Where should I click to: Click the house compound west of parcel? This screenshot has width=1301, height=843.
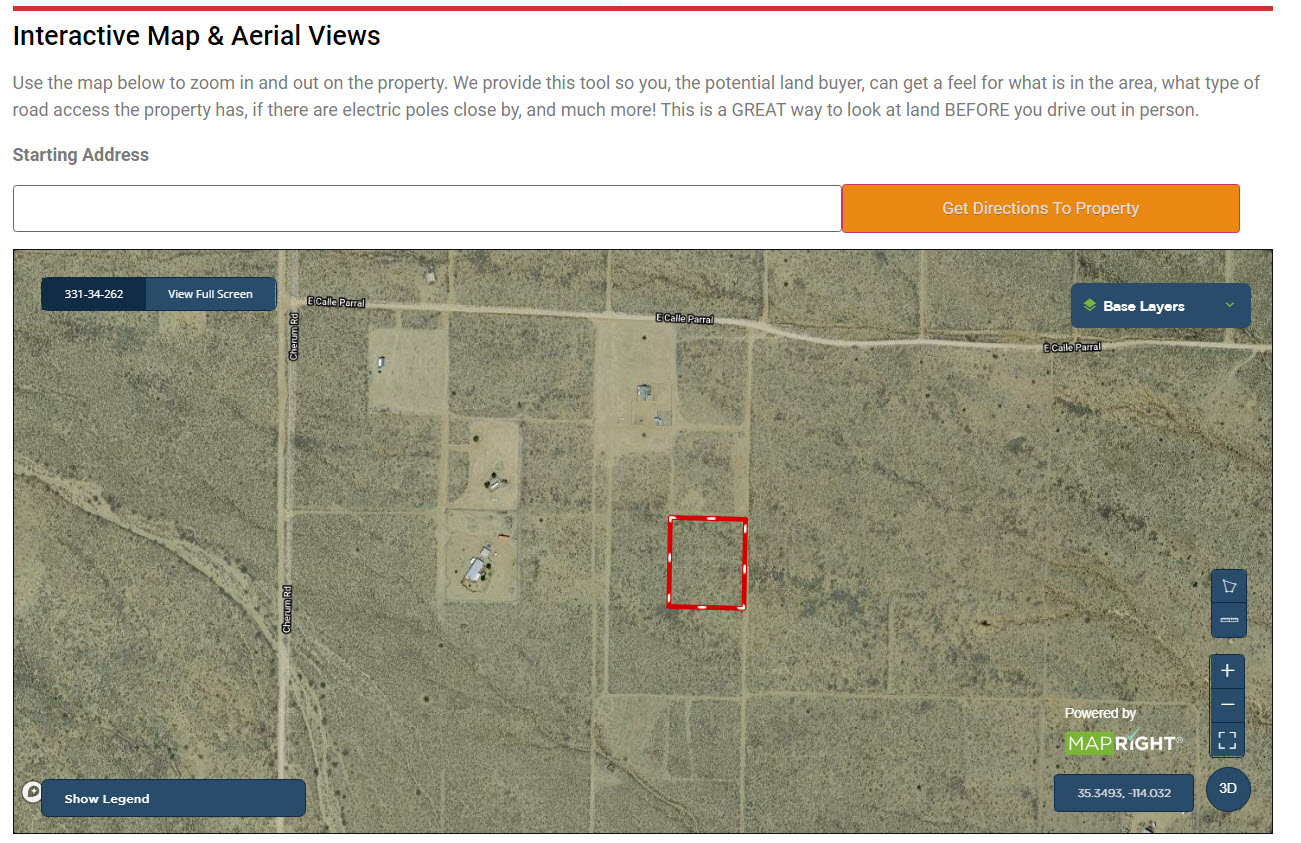click(x=481, y=567)
